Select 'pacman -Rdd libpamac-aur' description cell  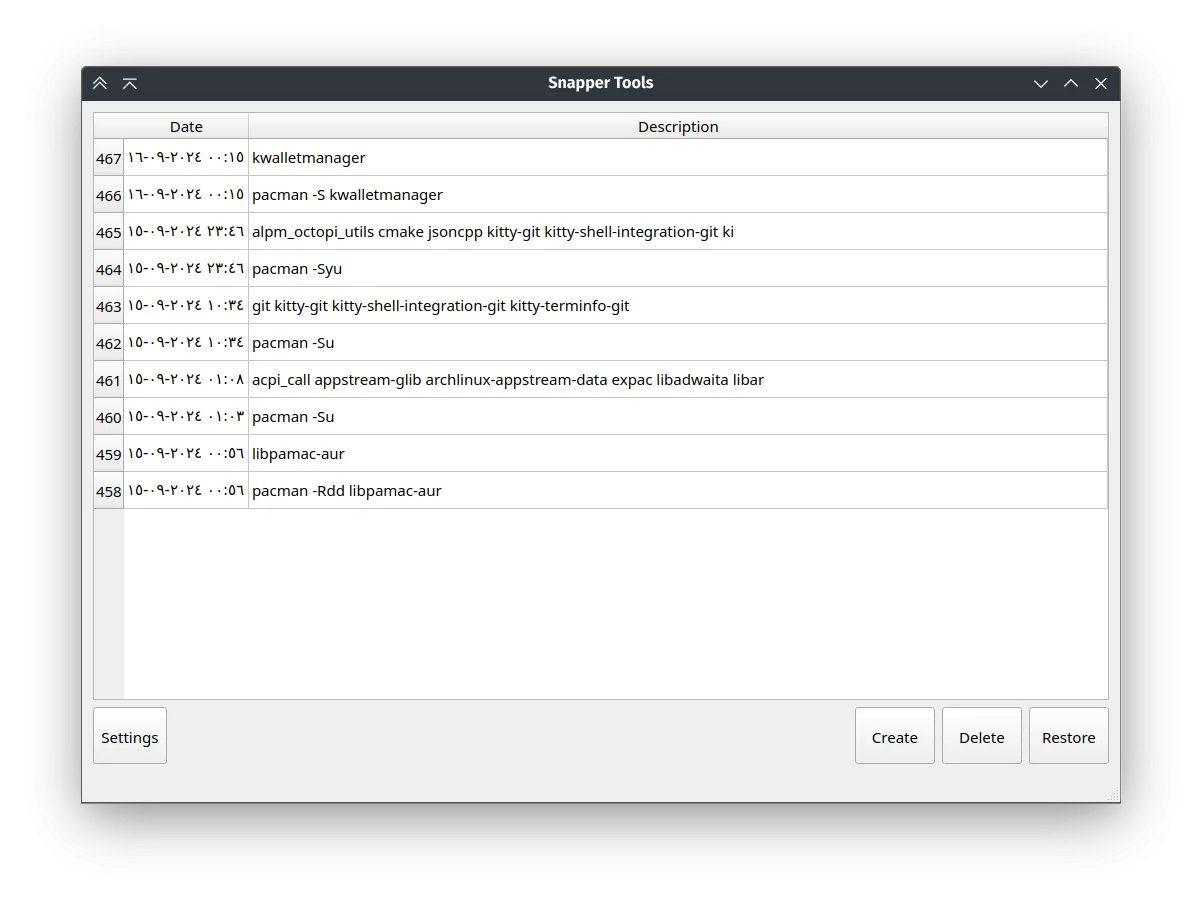[678, 491]
